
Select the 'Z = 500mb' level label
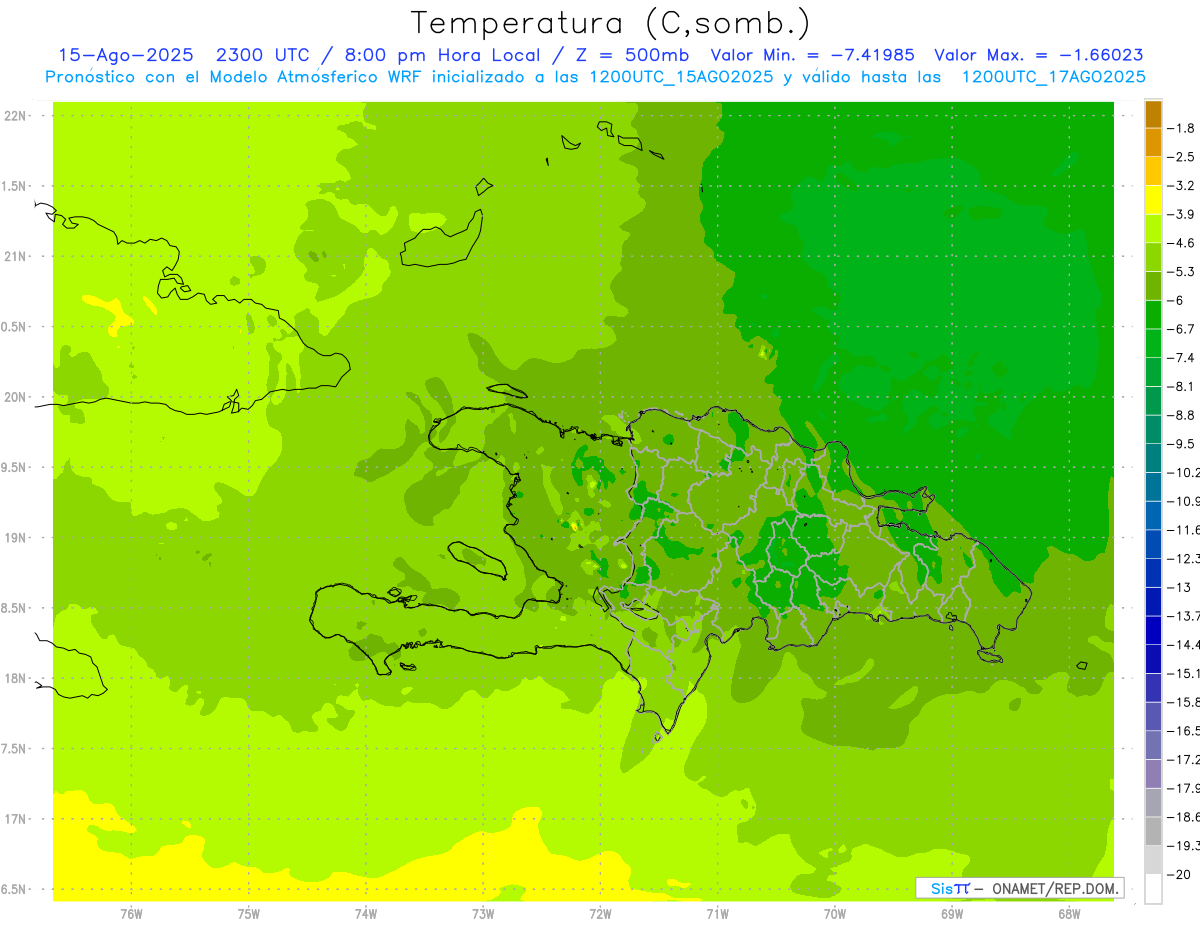629,55
